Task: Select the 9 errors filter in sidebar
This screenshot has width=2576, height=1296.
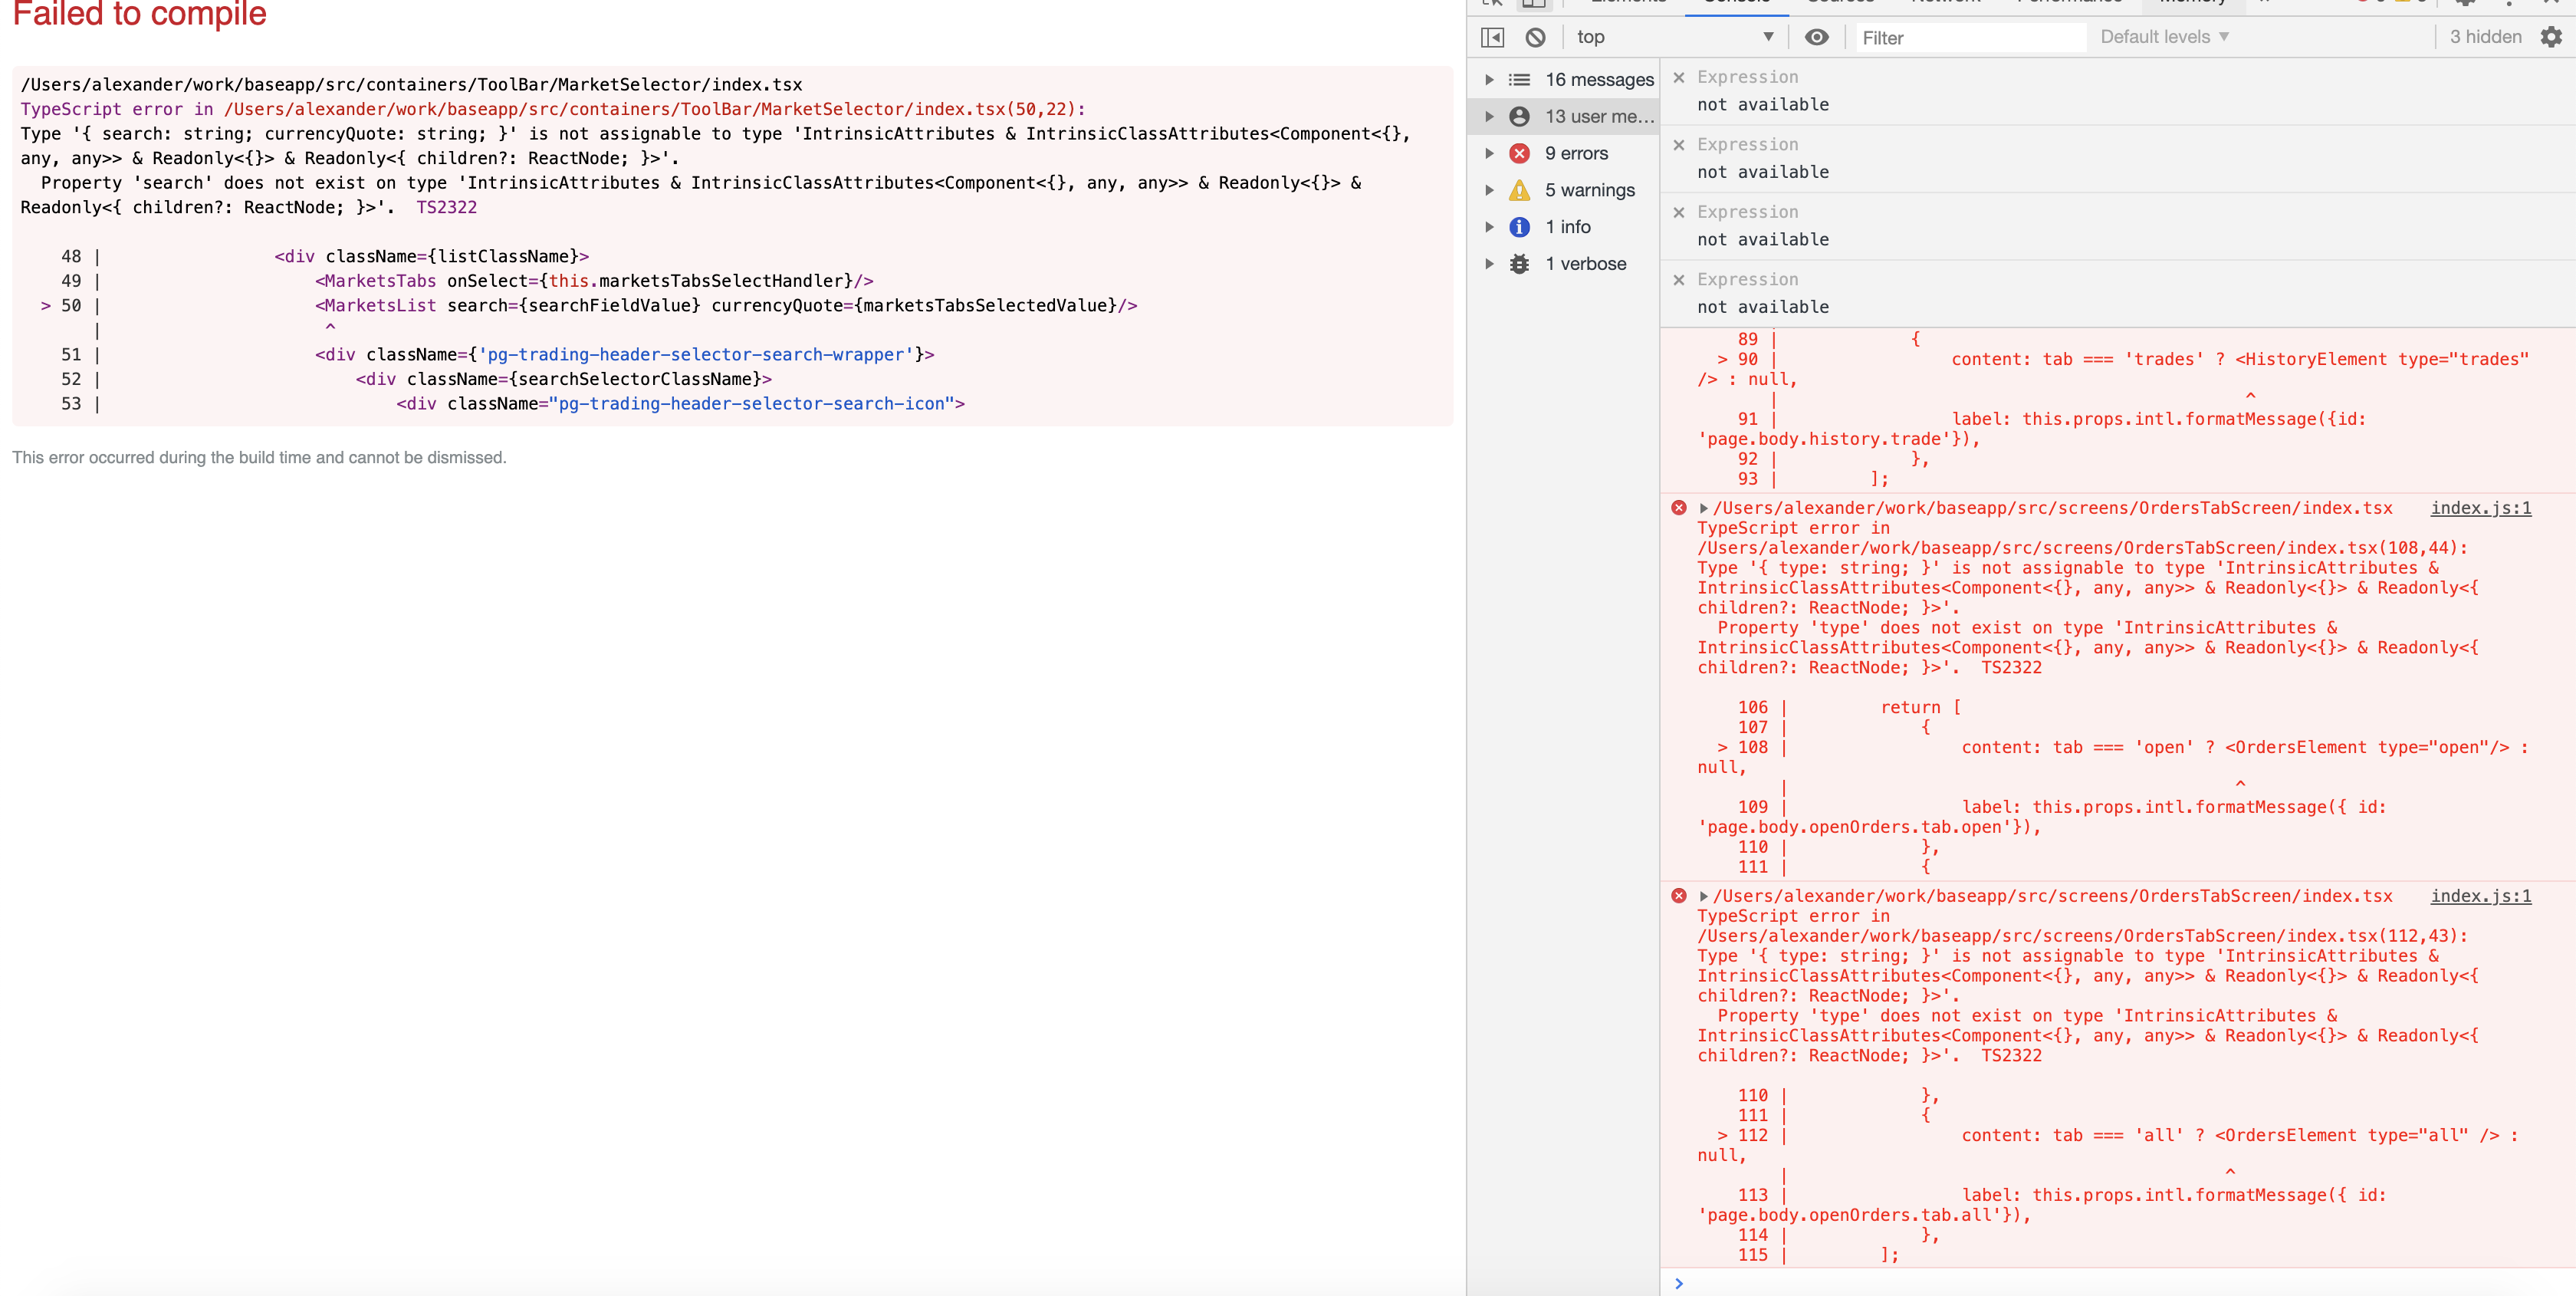Action: pyautogui.click(x=1578, y=153)
